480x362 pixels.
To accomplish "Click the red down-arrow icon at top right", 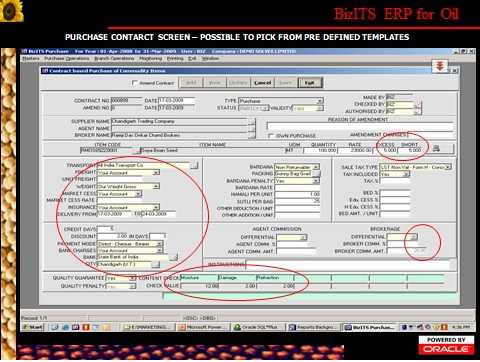I will pos(440,66).
